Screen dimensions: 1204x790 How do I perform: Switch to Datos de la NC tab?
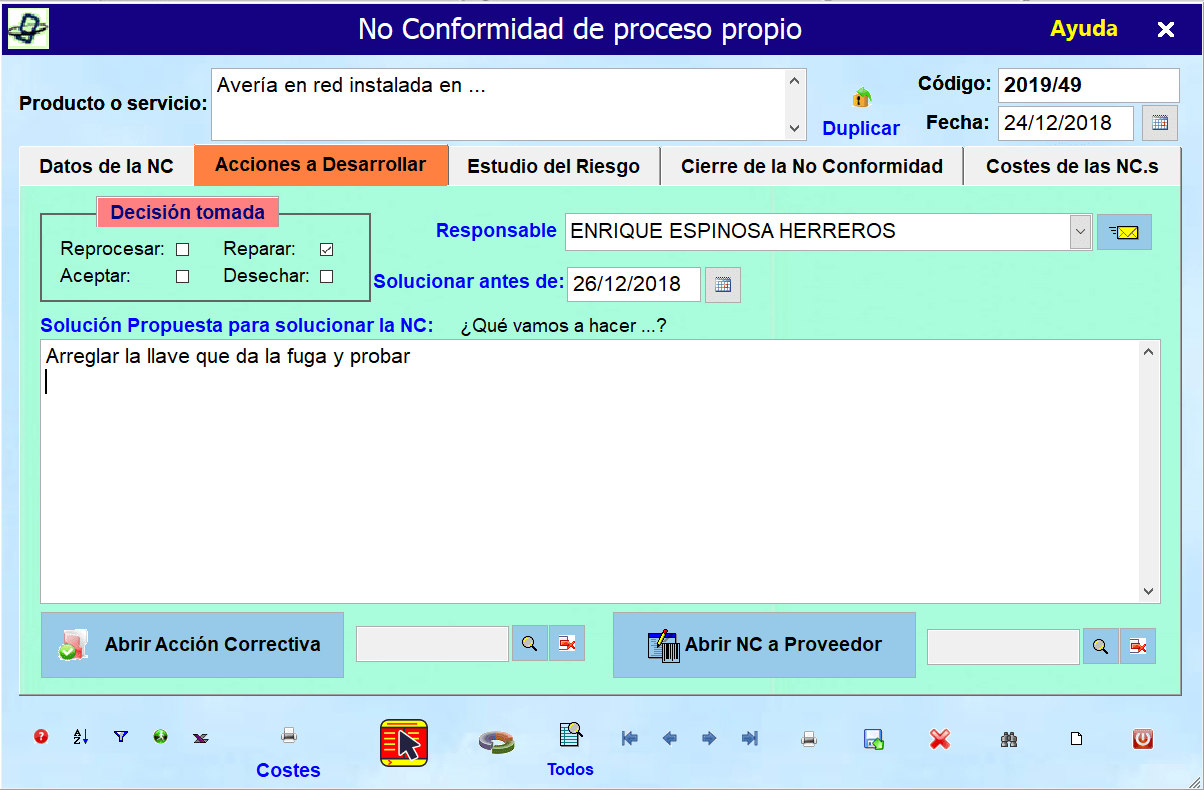pyautogui.click(x=106, y=166)
